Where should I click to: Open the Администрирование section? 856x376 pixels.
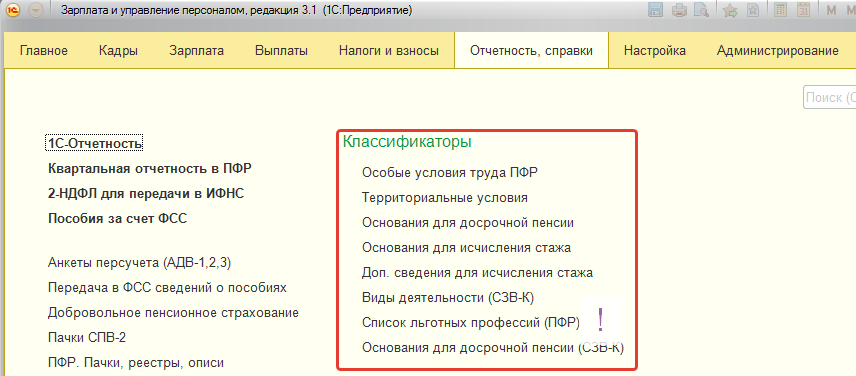click(778, 51)
